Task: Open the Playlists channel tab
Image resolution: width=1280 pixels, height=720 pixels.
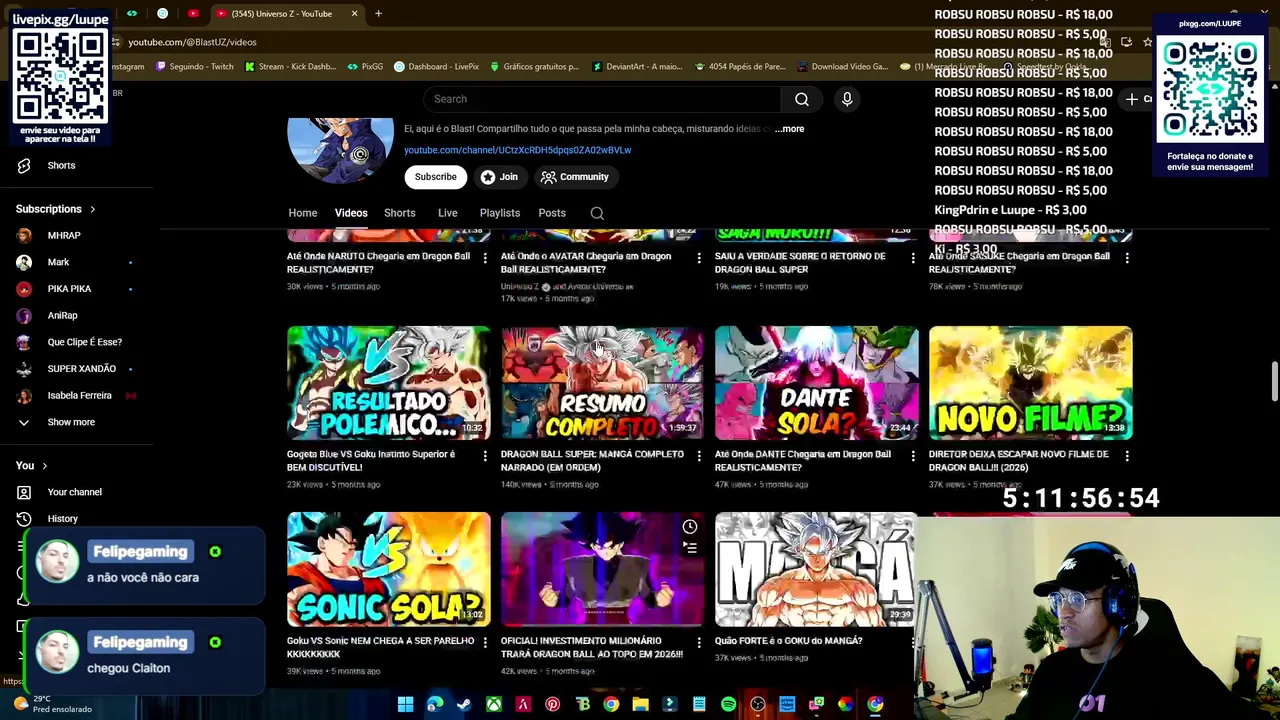Action: click(500, 213)
